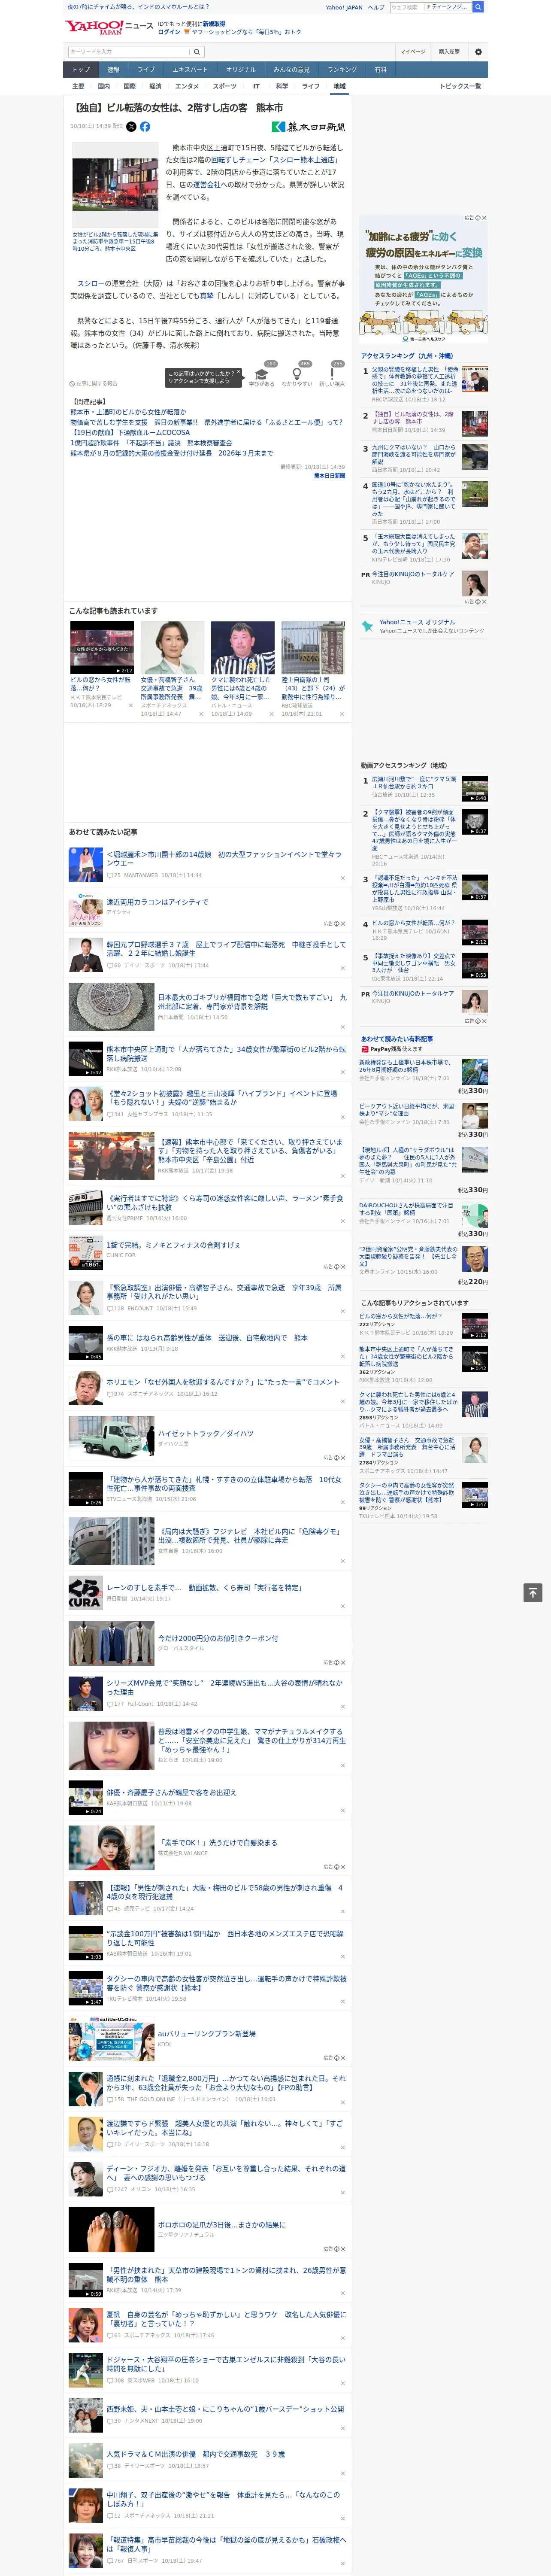Open the マイページ link
551x2576 pixels.
tap(413, 52)
